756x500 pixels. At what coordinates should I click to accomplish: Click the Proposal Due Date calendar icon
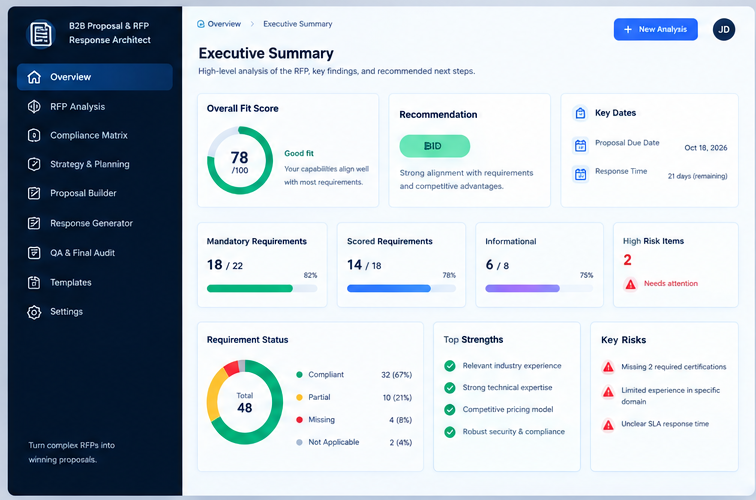tap(580, 145)
